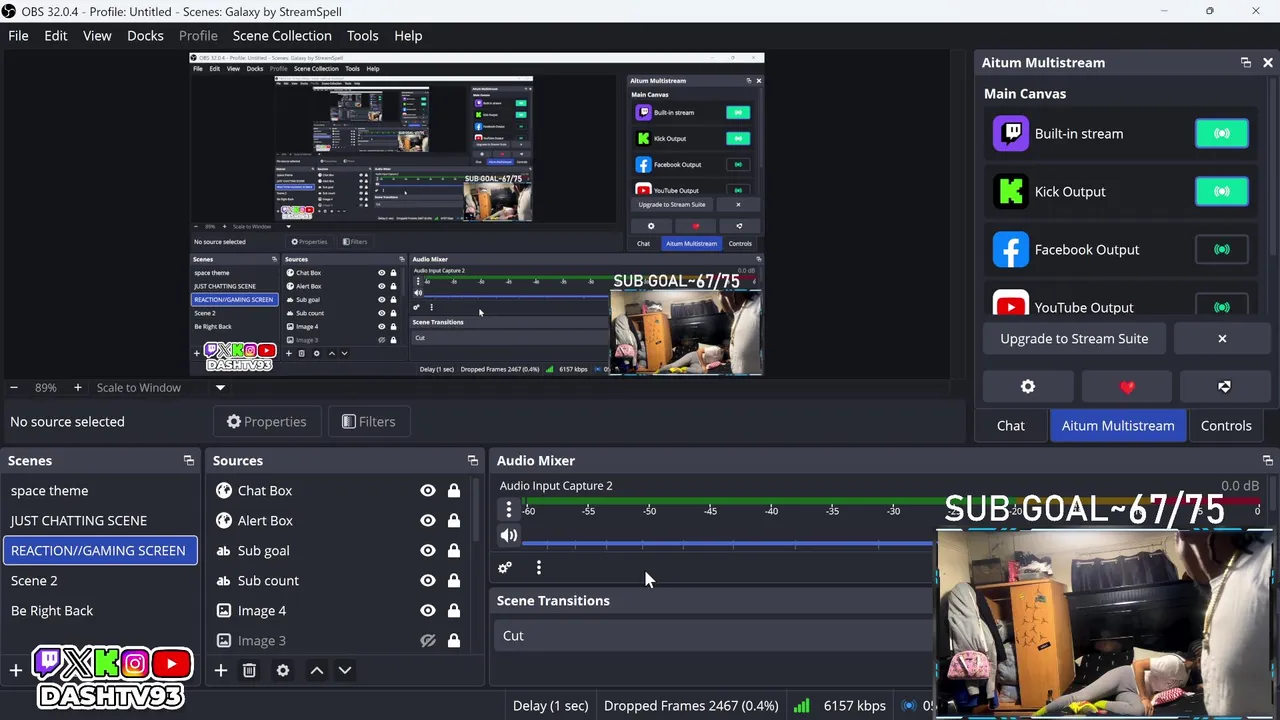Select the Aitum Multistream tab

tap(1118, 425)
